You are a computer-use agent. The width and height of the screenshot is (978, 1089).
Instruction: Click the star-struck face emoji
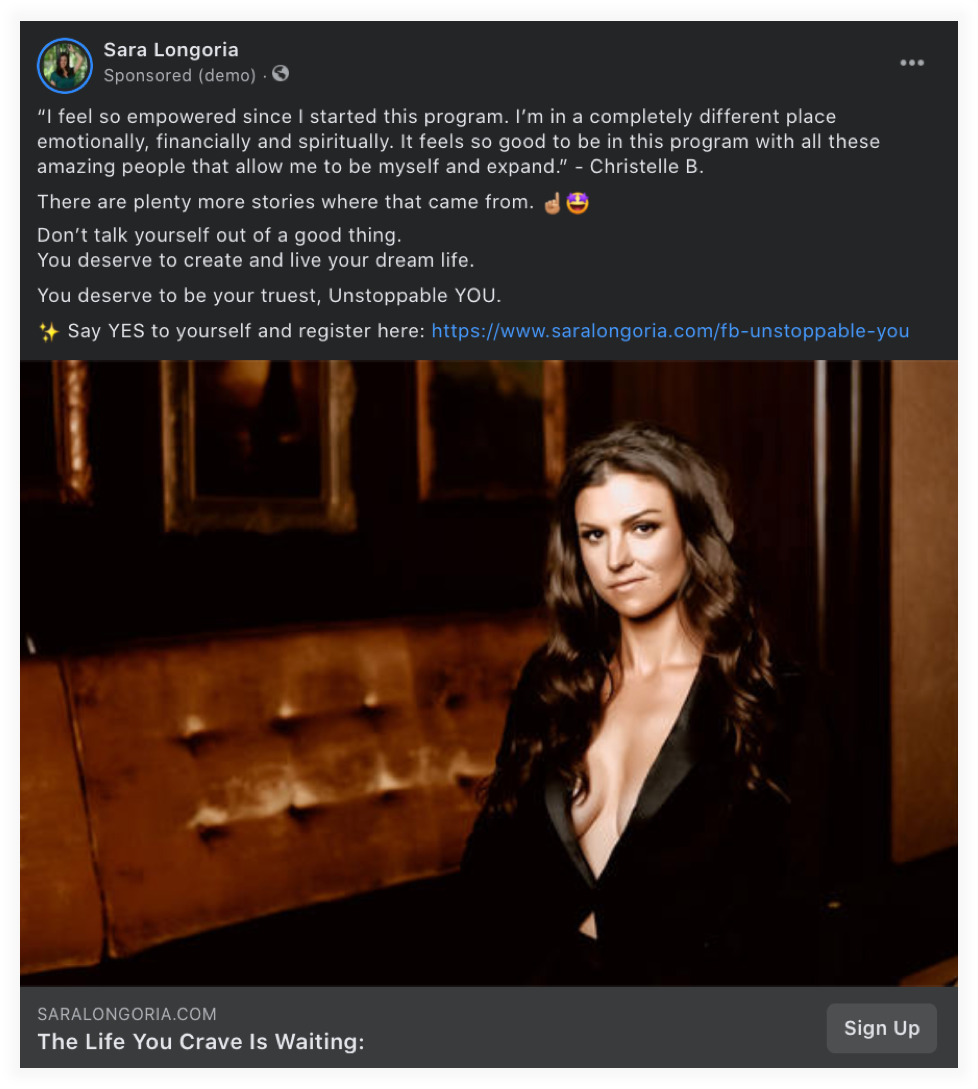pos(578,203)
